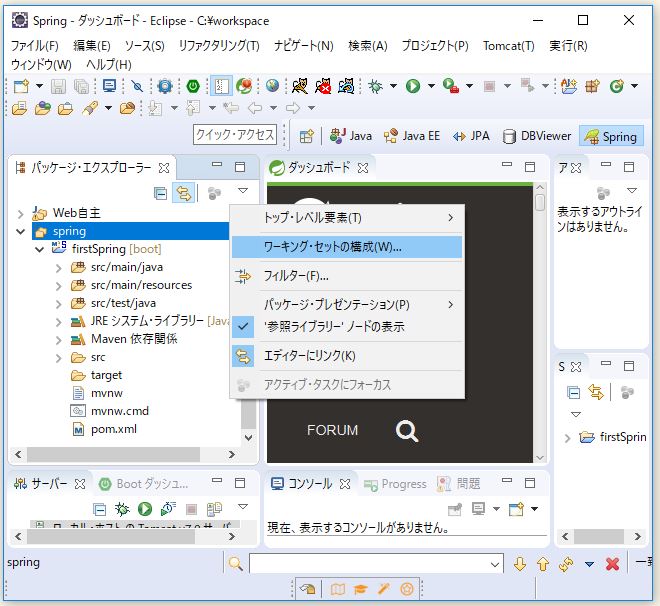Select pom.xml in Package Explorer
The height and width of the screenshot is (606, 660).
click(x=105, y=430)
